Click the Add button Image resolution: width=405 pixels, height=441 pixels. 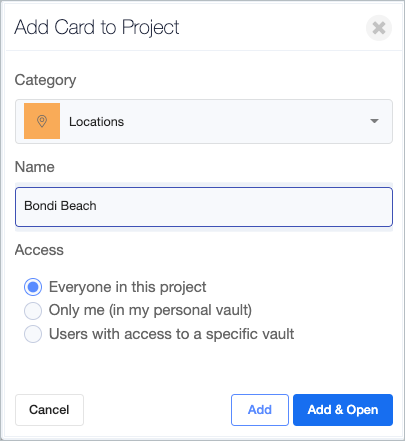click(x=260, y=410)
